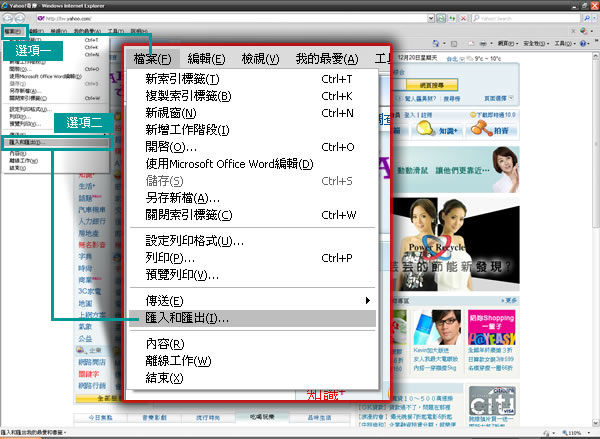Click the Read mail envelope icon
The image size is (600, 439).
point(471,44)
